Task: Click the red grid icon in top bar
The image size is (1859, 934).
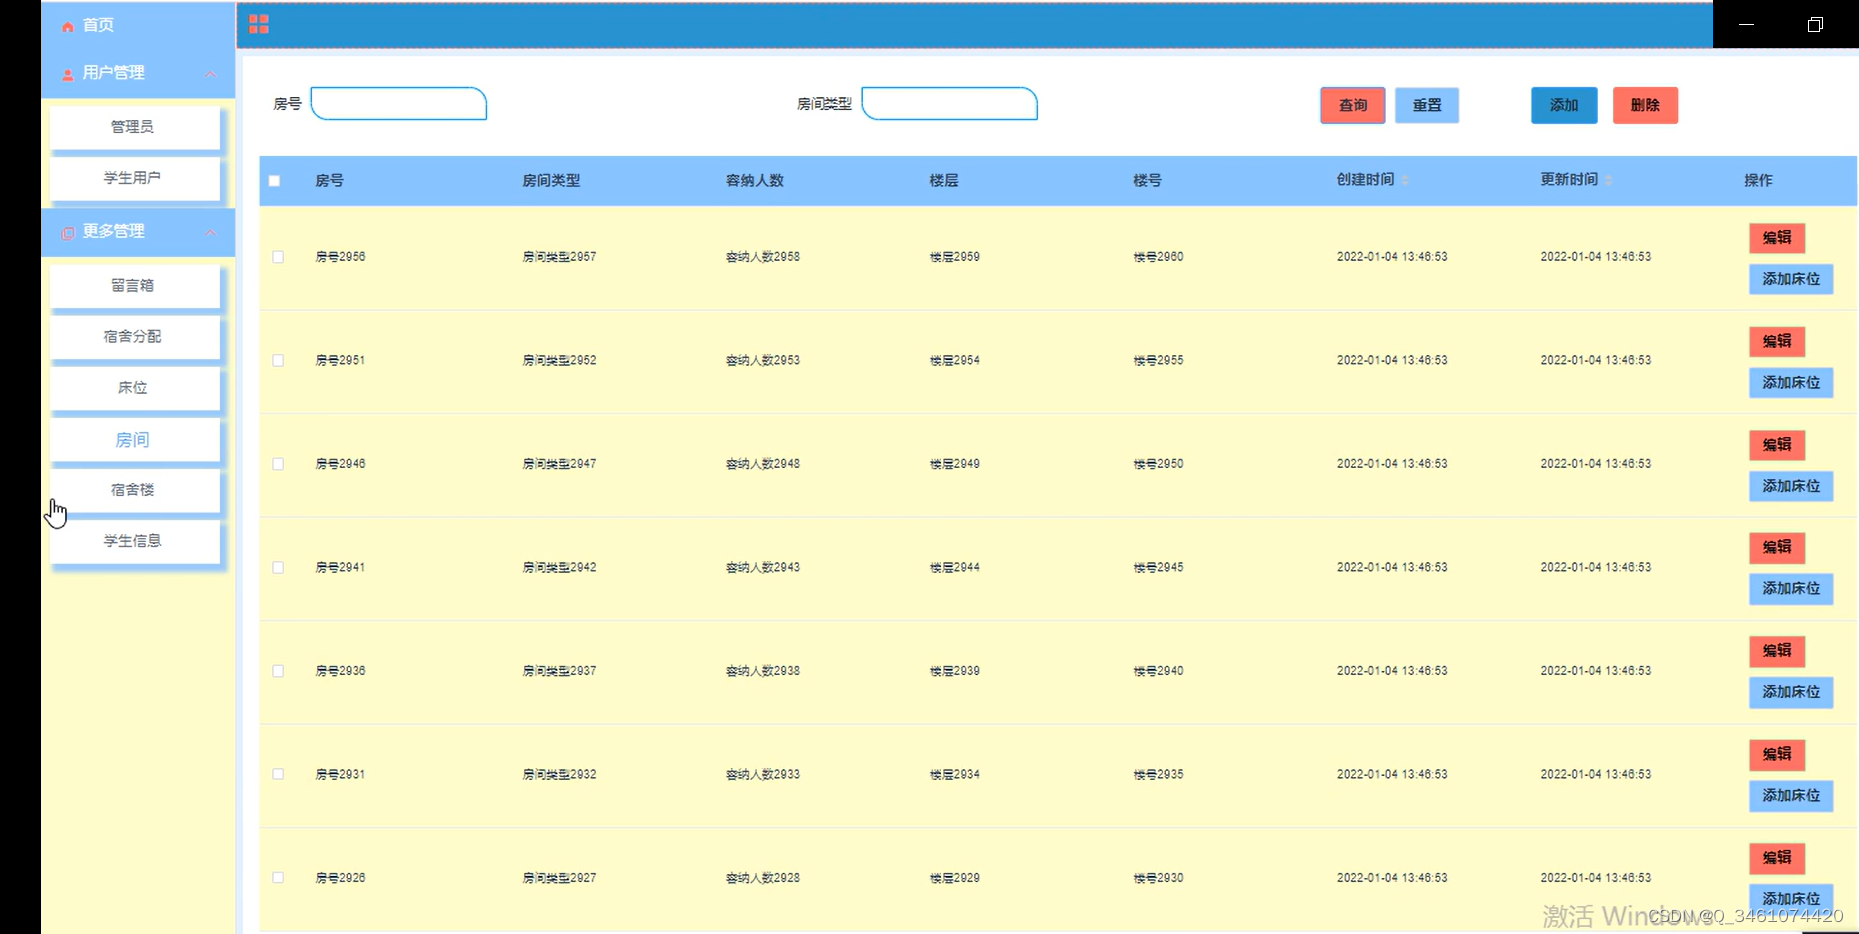Action: pyautogui.click(x=259, y=24)
